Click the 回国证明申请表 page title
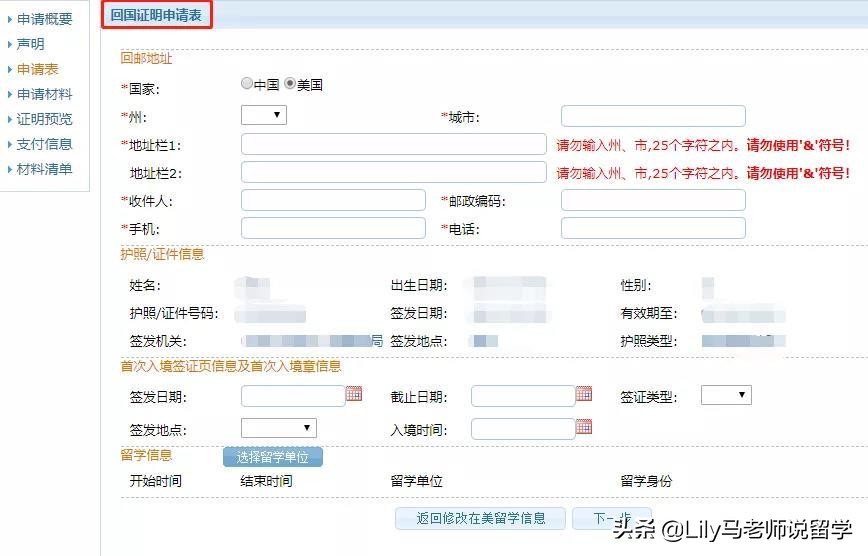 coord(156,15)
